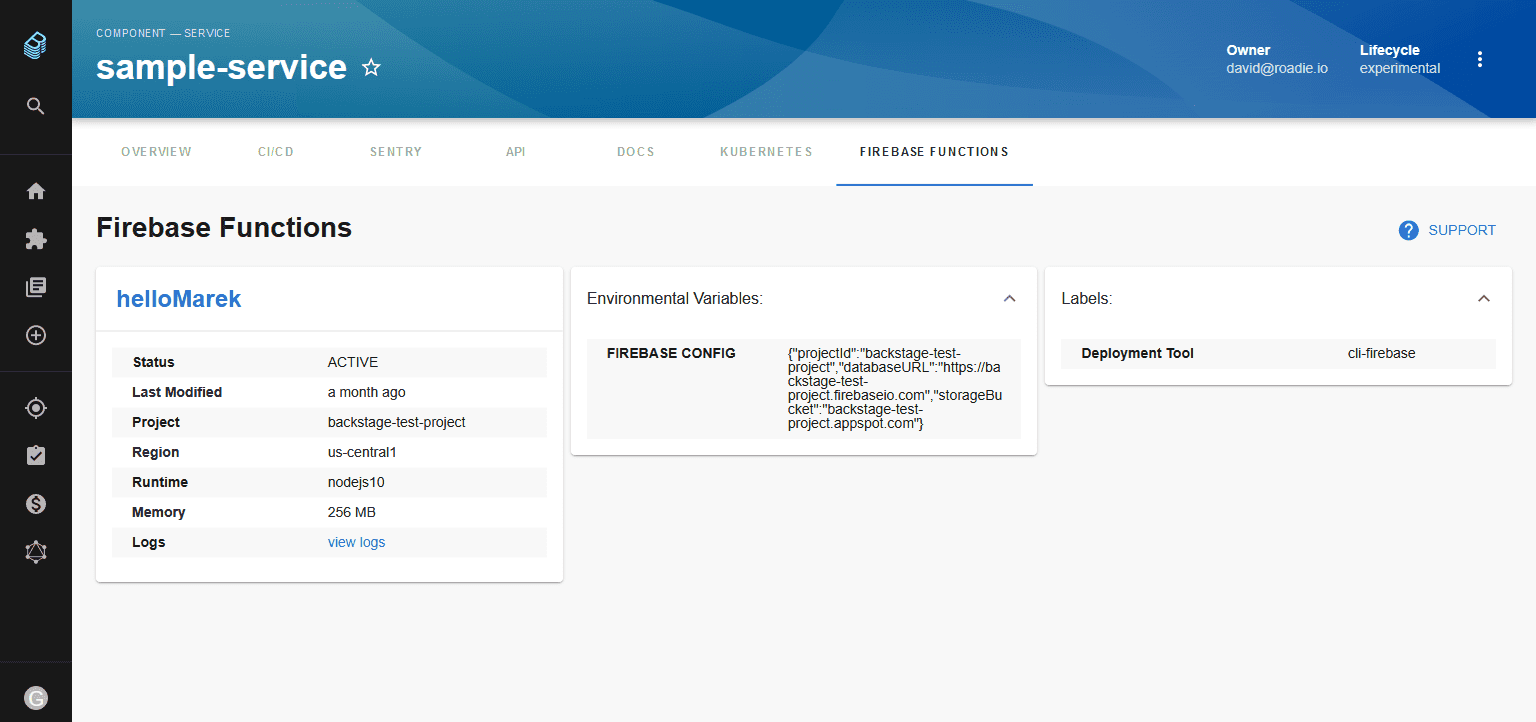The height and width of the screenshot is (722, 1536).
Task: Open search from sidebar magnifier icon
Action: [x=36, y=106]
